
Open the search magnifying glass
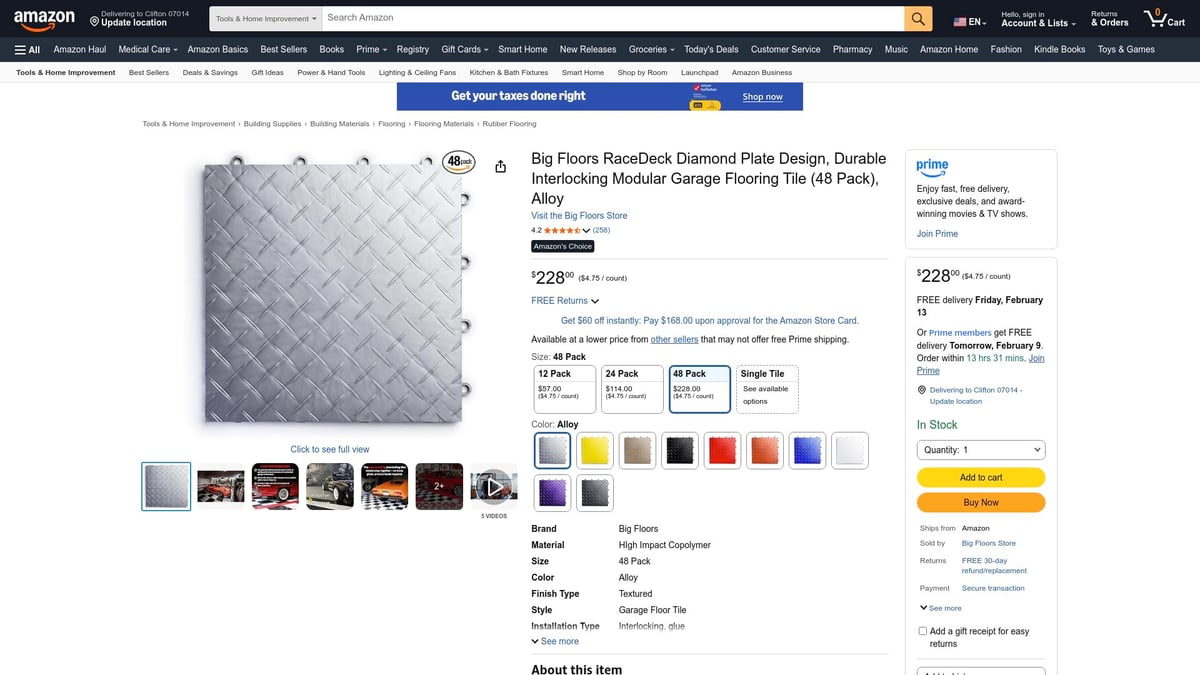916,17
